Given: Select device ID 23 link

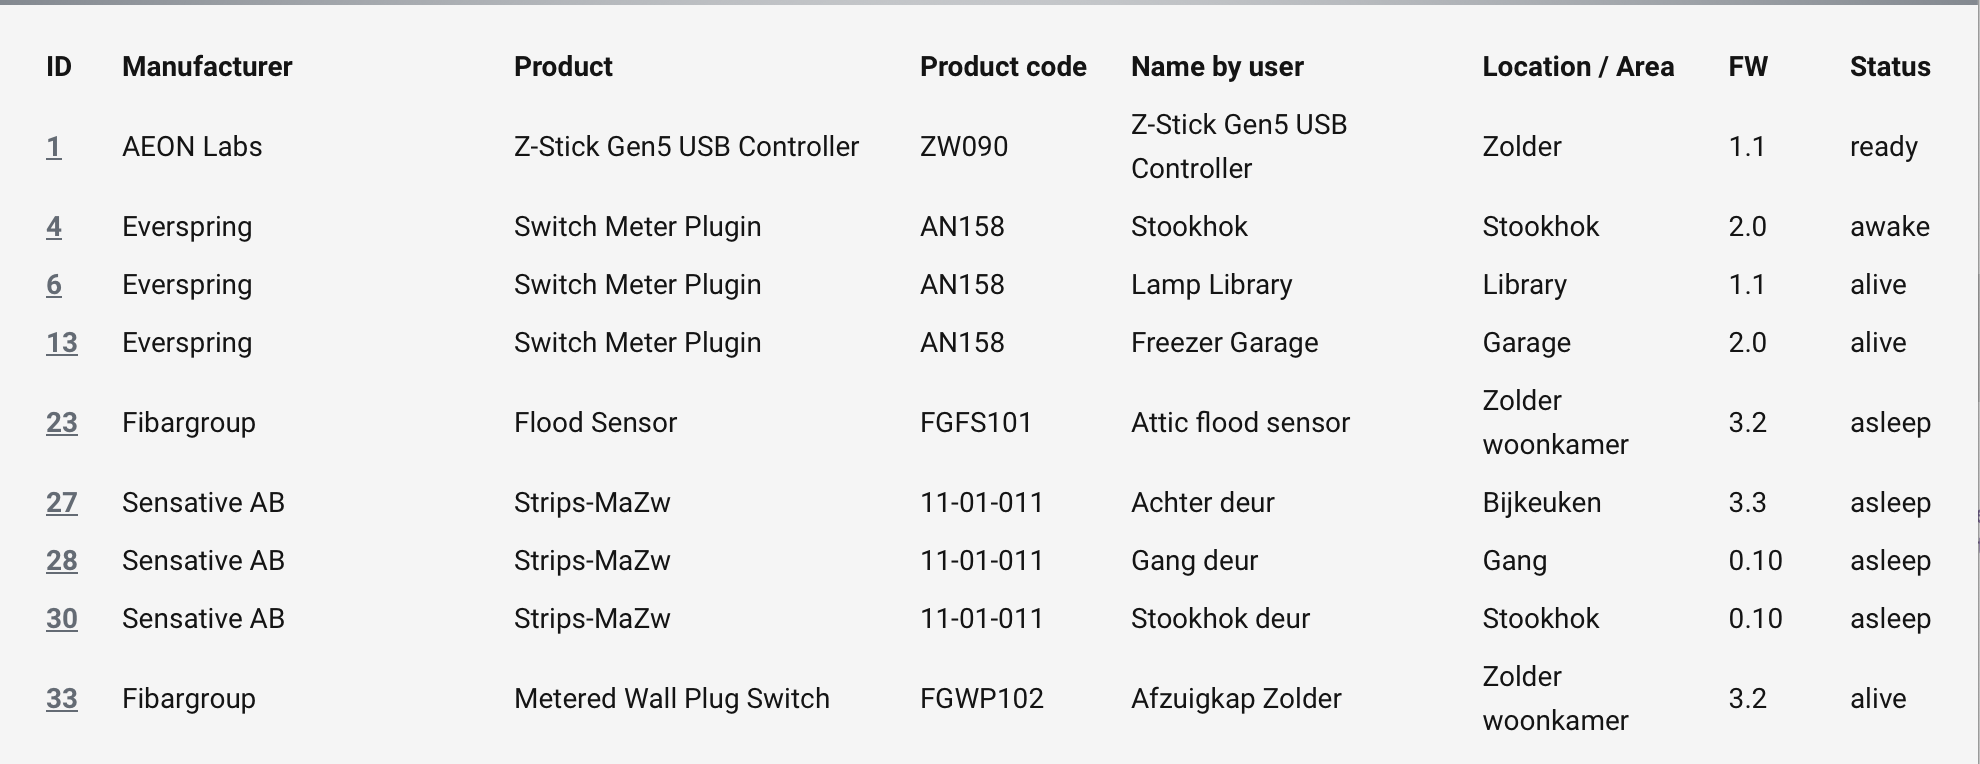Looking at the screenshot, I should (61, 423).
